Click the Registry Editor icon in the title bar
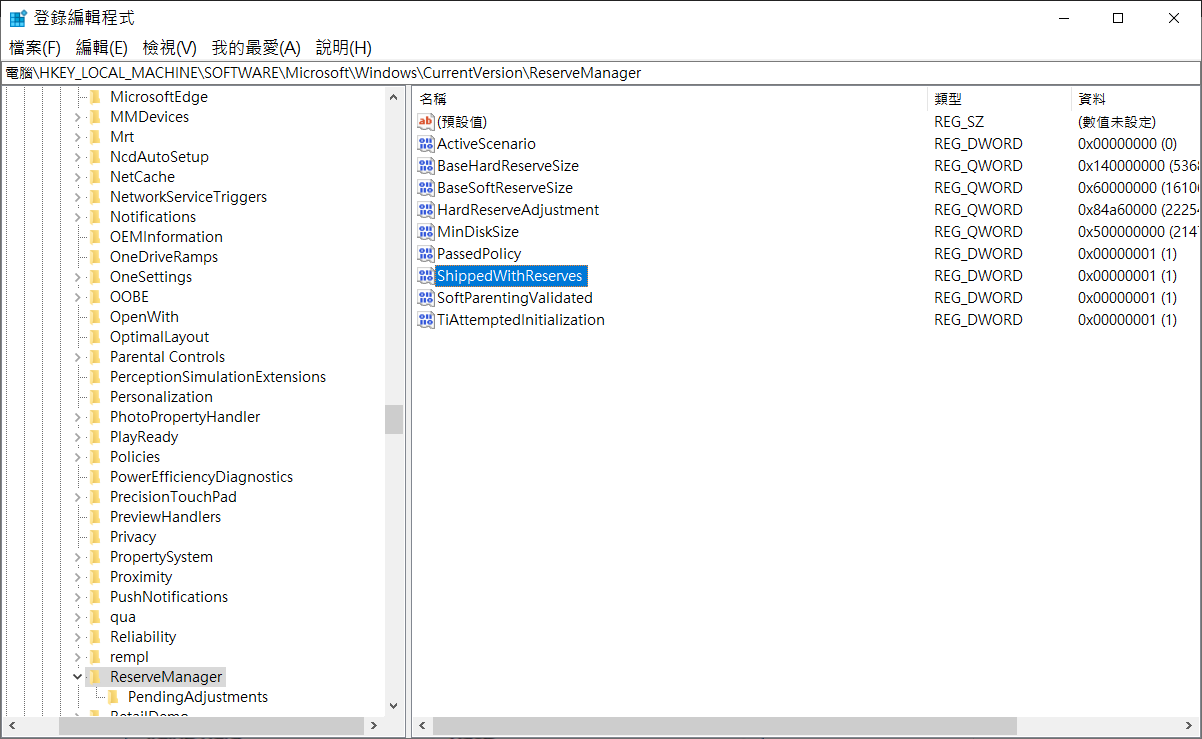Screen dimensions: 1202x739 click(x=18, y=18)
